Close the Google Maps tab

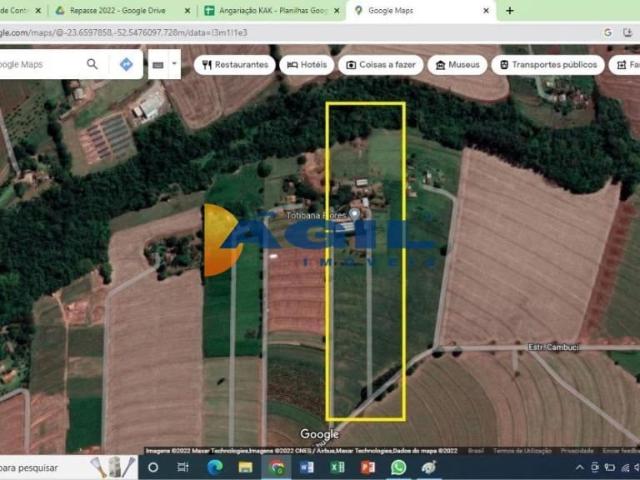486,11
